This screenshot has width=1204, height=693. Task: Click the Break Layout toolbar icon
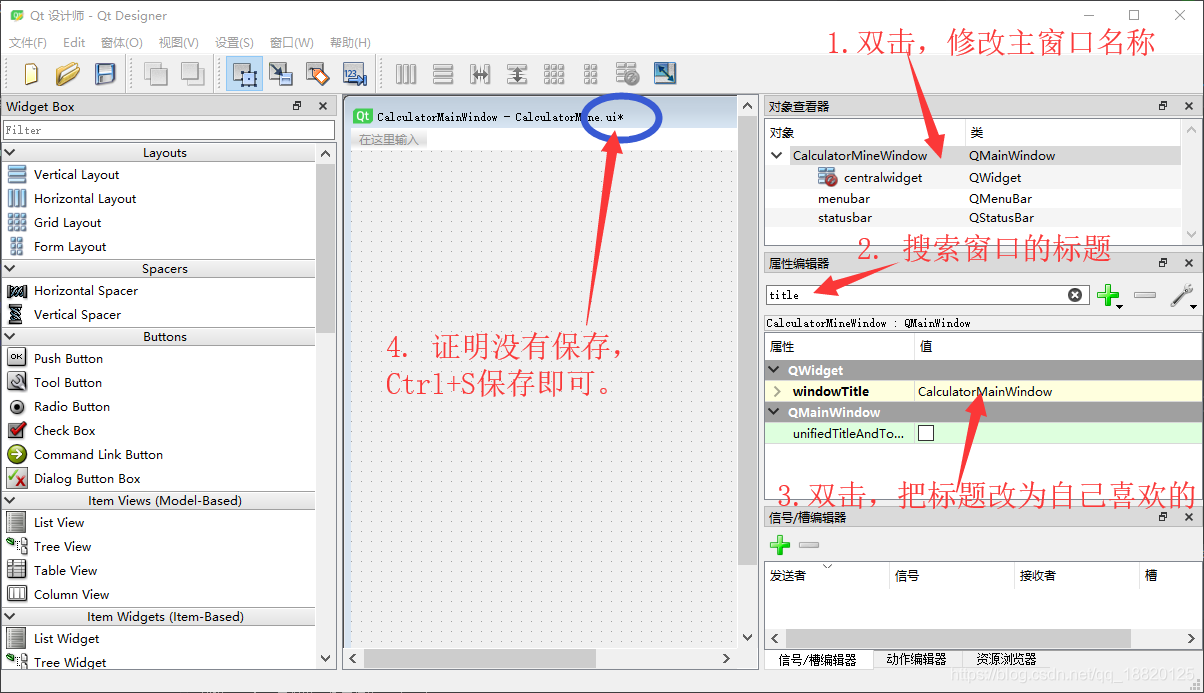628,73
